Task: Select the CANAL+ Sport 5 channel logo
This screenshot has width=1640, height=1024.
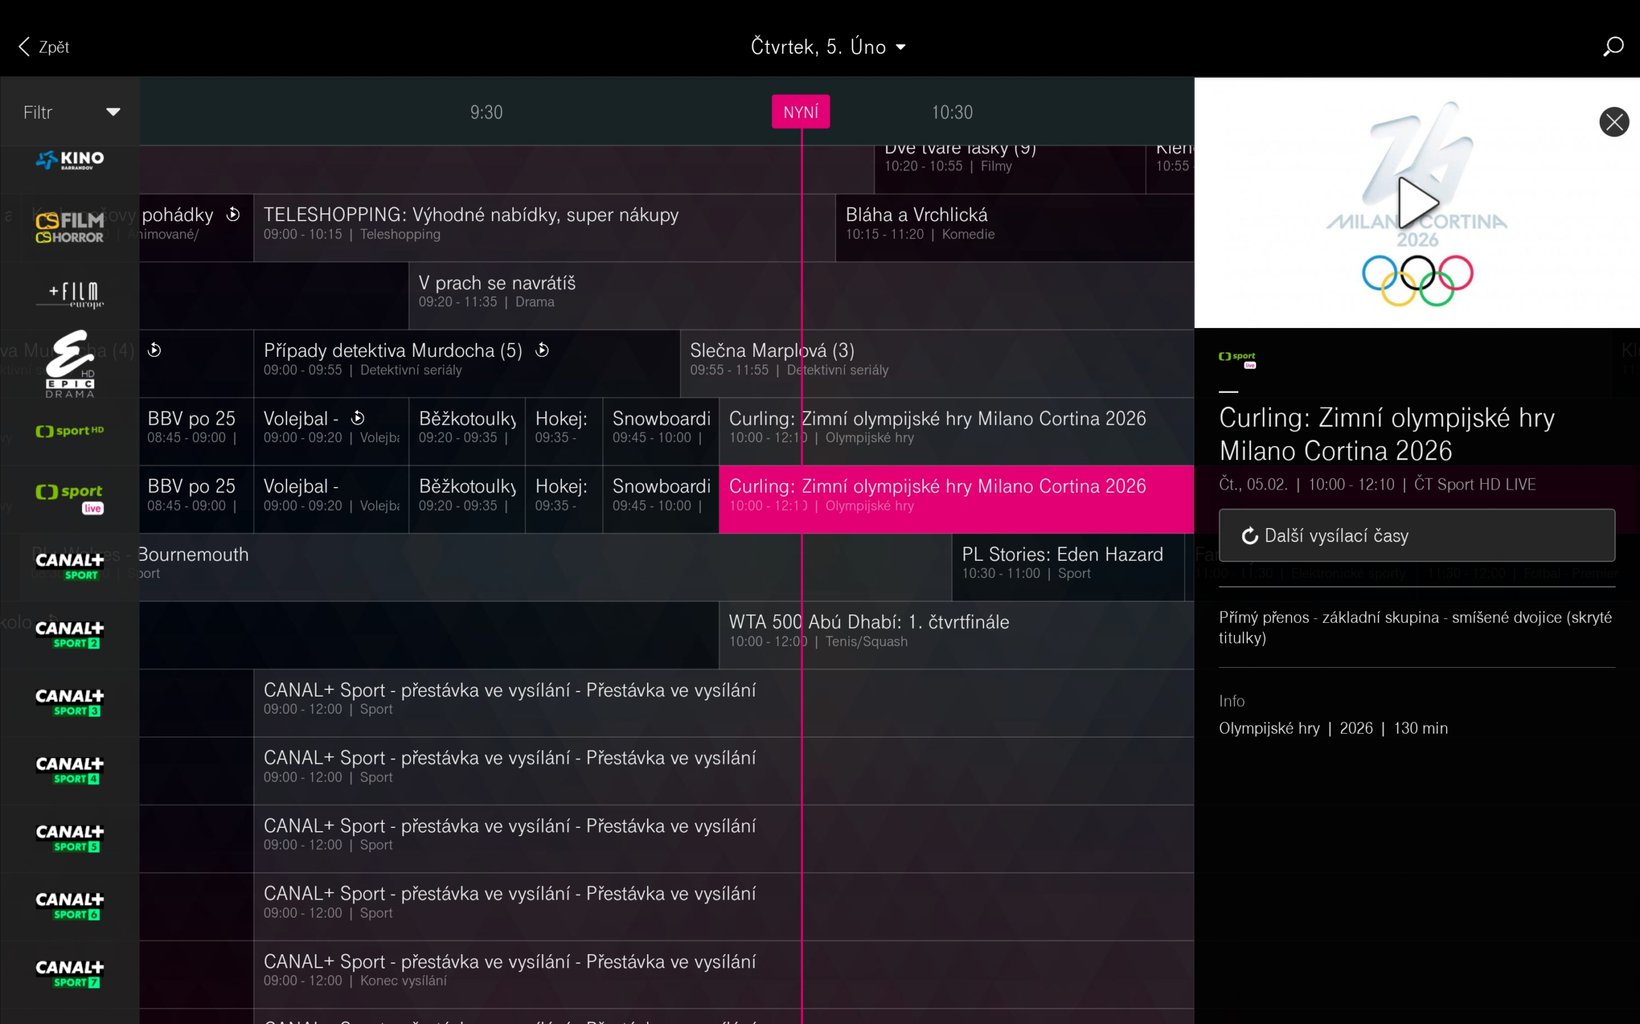Action: (70, 838)
